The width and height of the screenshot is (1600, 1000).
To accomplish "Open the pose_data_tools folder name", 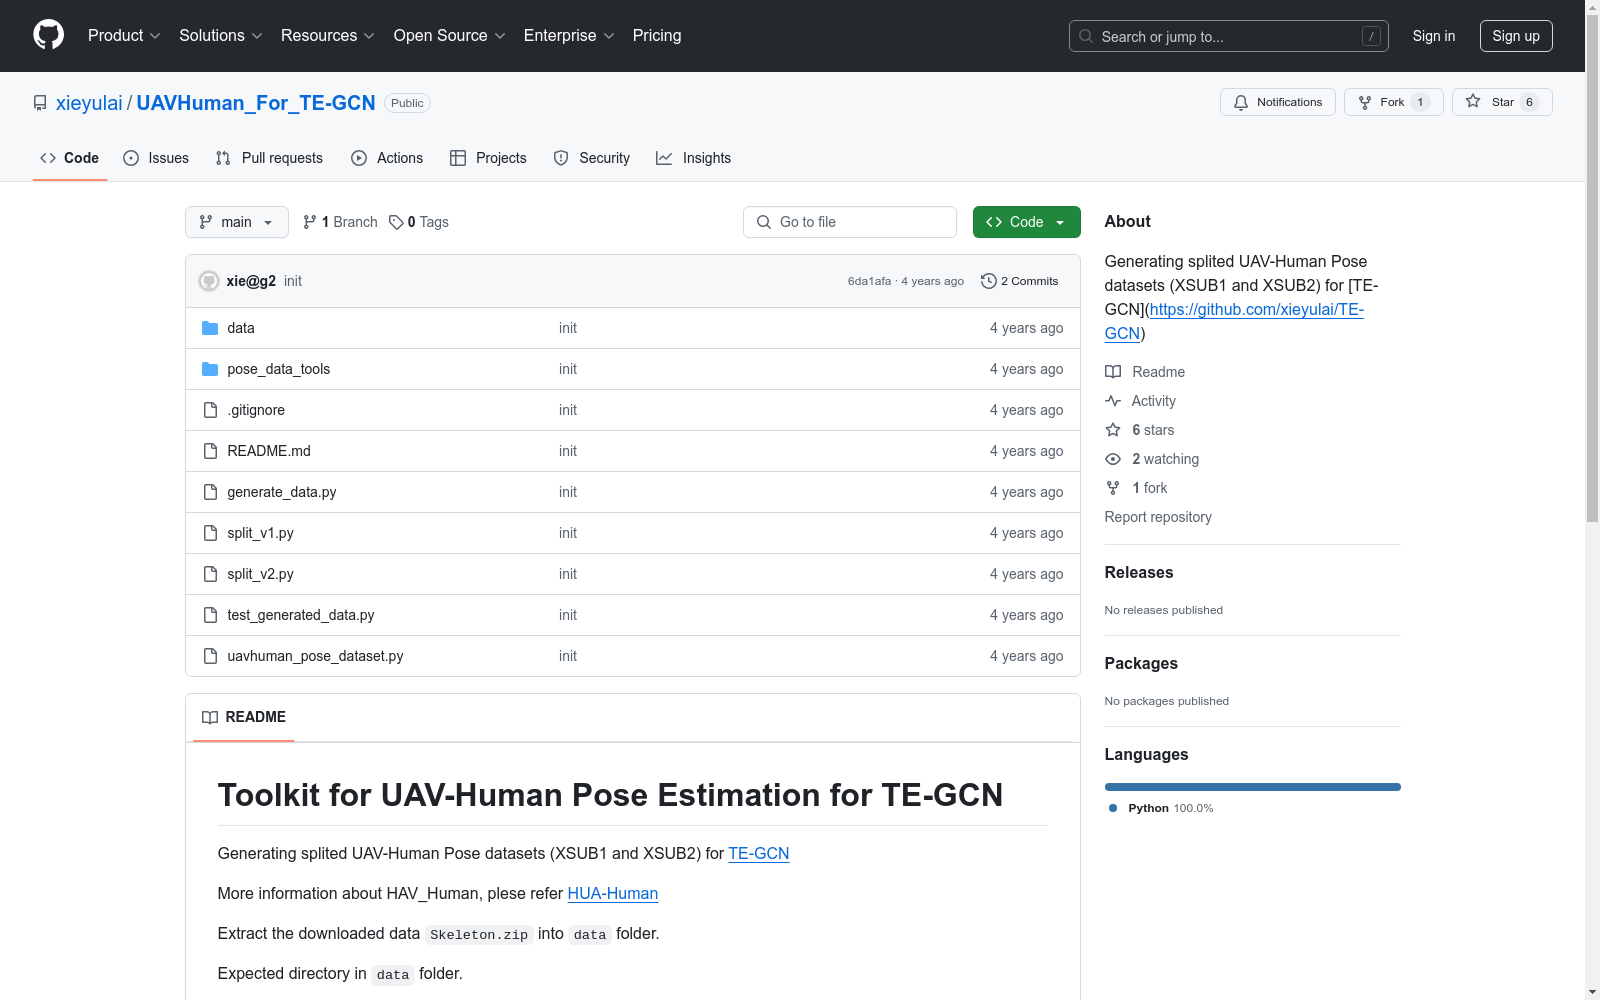I will click(x=279, y=369).
